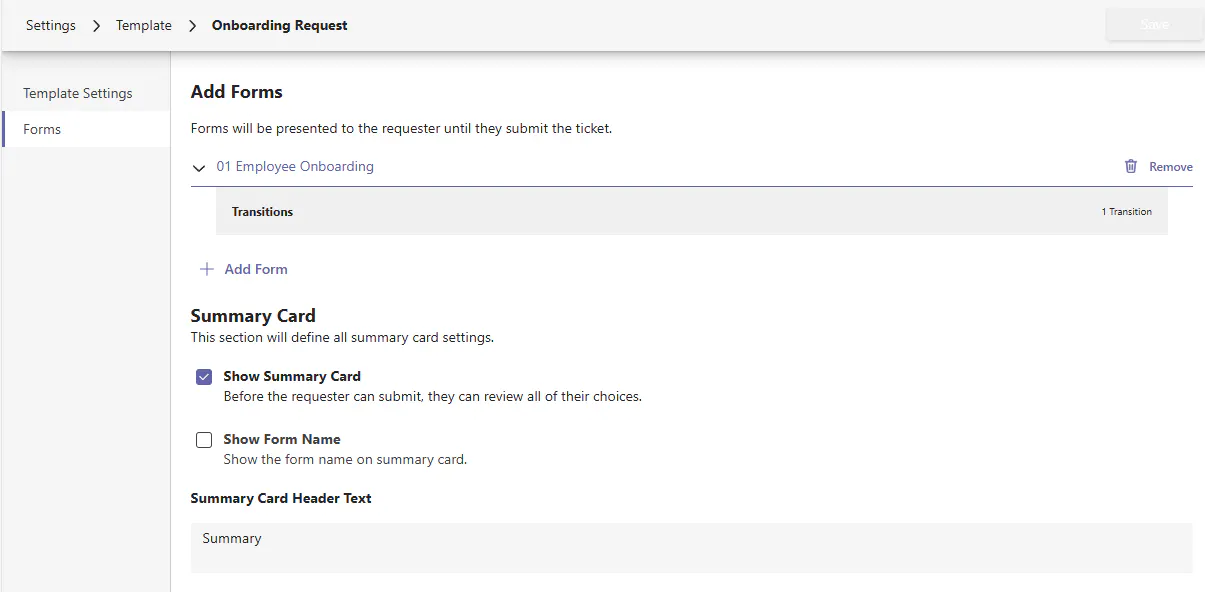Click the Save button
This screenshot has width=1205, height=592.
(x=1154, y=25)
